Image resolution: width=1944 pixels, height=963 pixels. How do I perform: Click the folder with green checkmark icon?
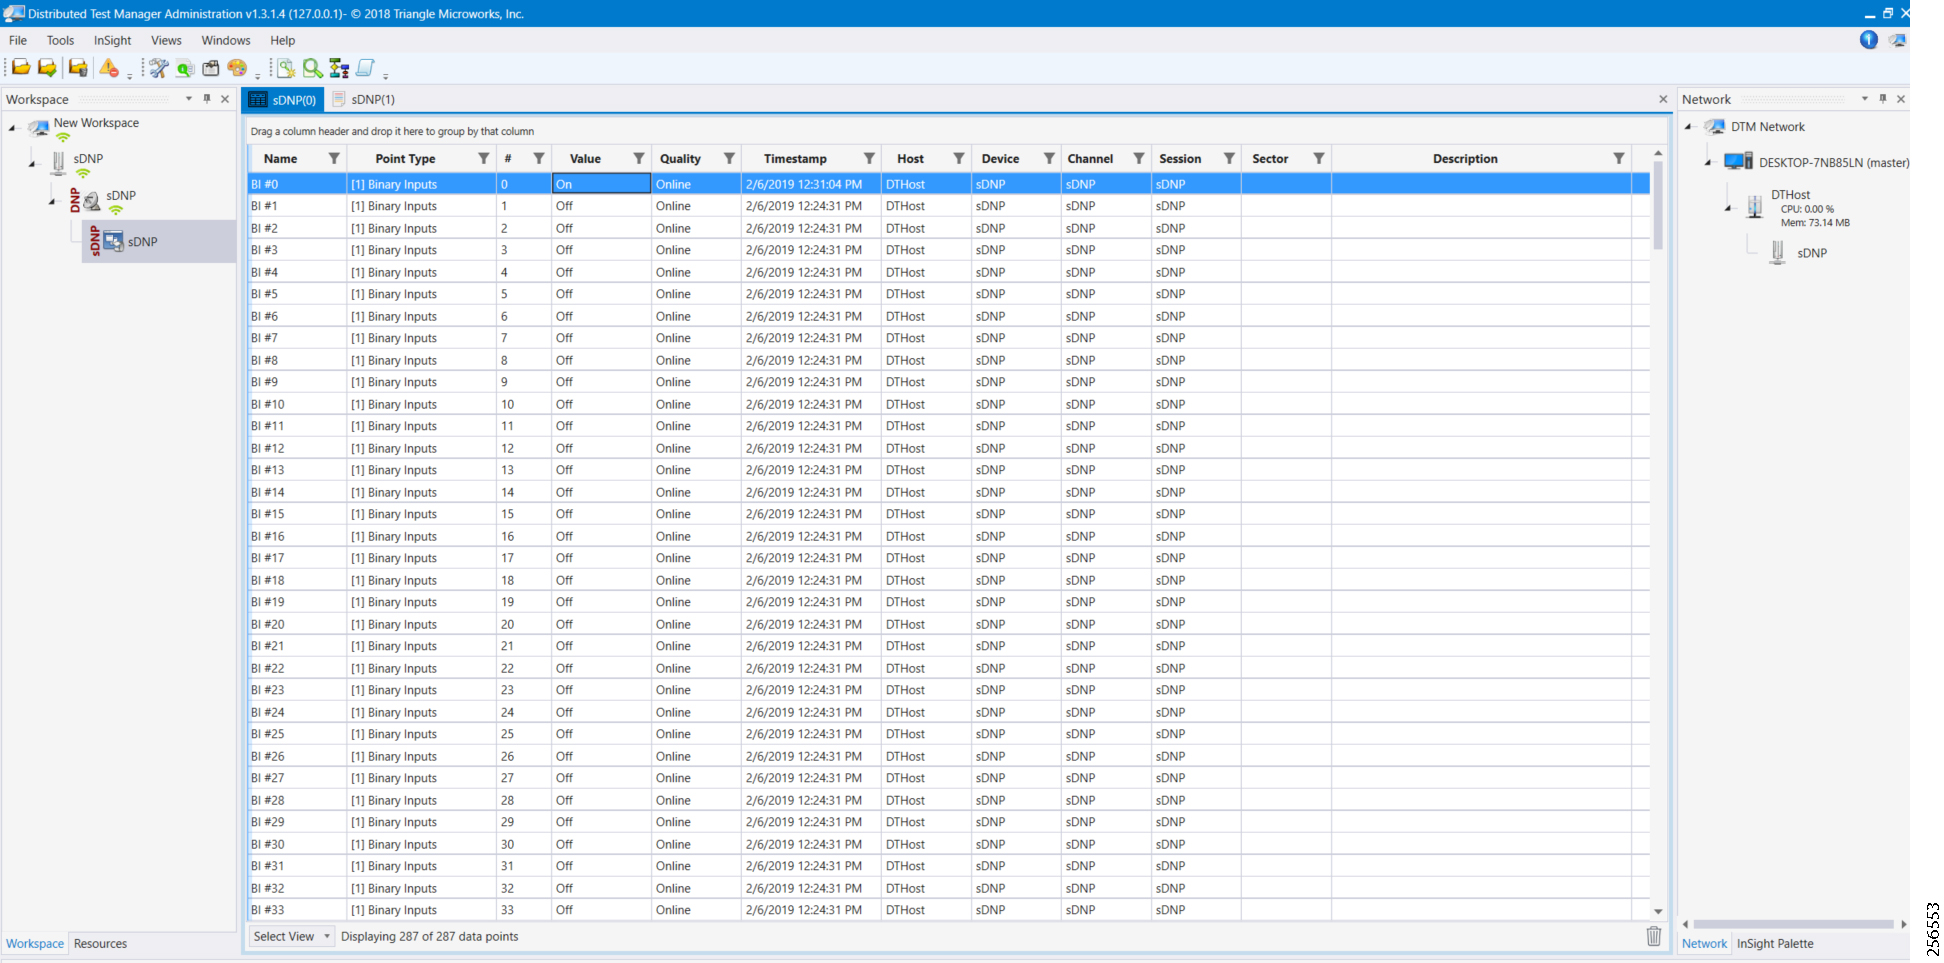pyautogui.click(x=46, y=68)
